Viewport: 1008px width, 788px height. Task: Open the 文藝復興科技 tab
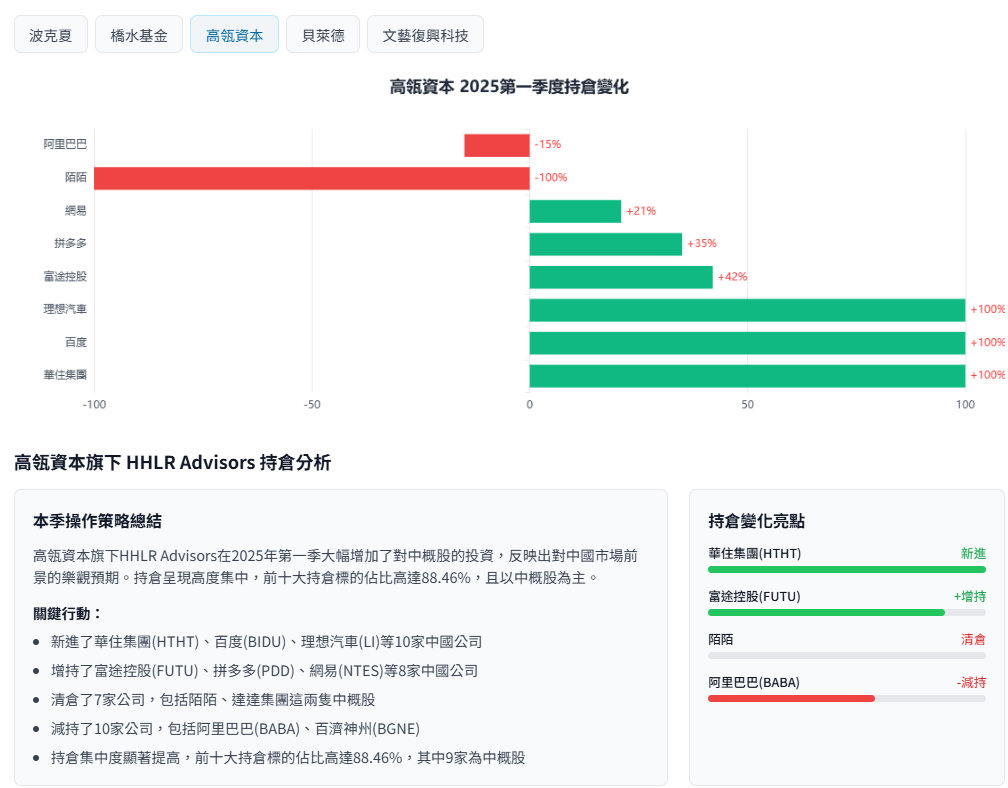425,35
